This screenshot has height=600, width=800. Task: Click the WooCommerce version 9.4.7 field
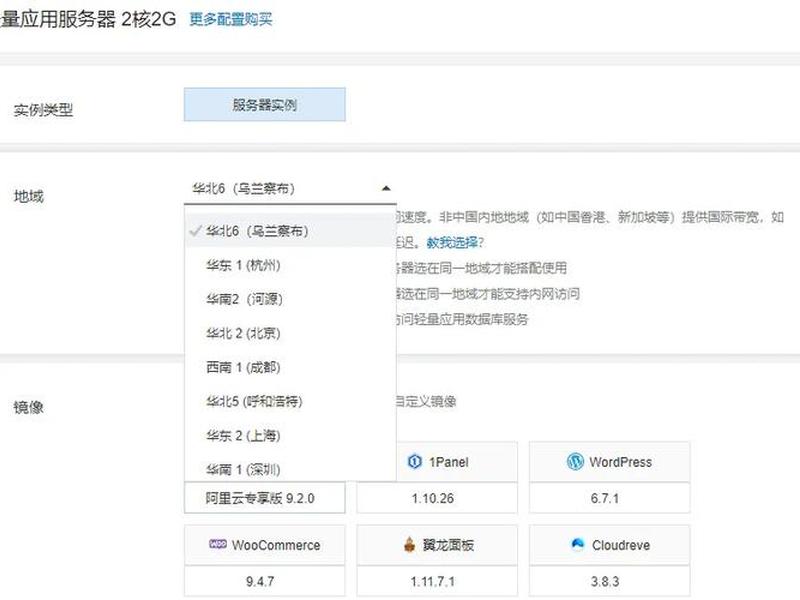point(264,581)
